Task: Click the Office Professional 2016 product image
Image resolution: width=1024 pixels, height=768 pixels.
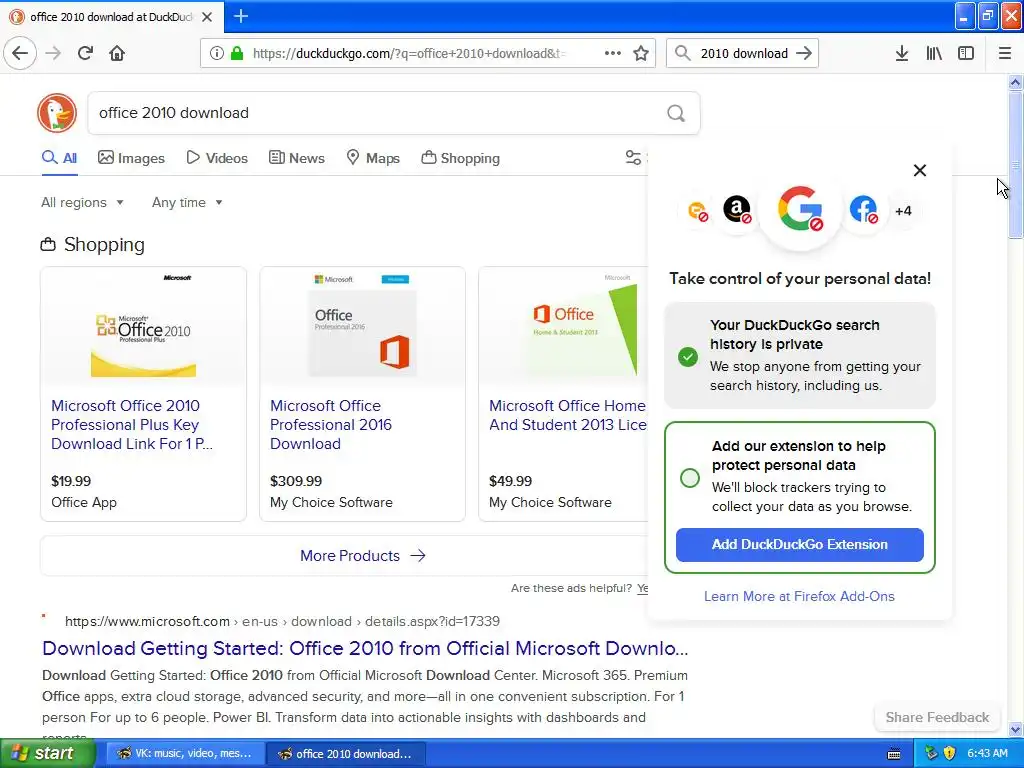Action: (x=362, y=327)
